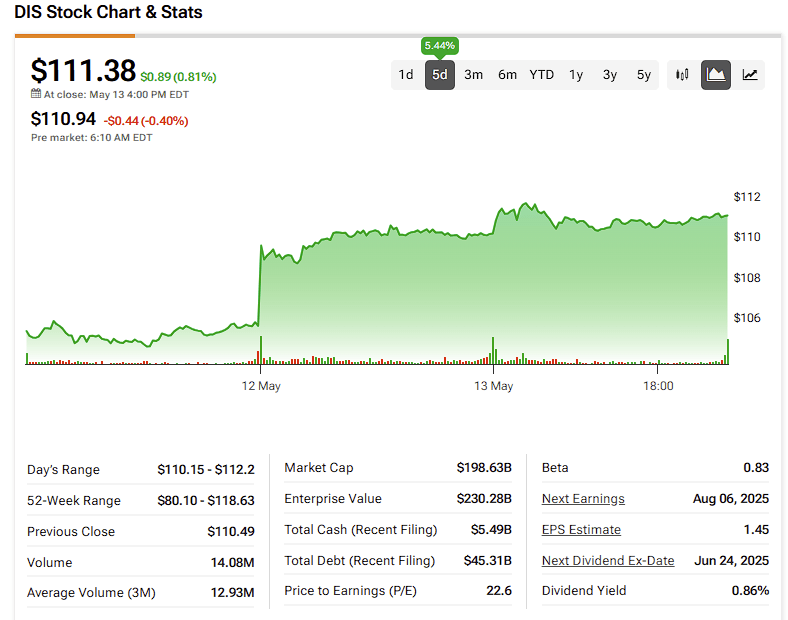Click the $112 price axis label
The height and width of the screenshot is (620, 788).
pos(747,197)
